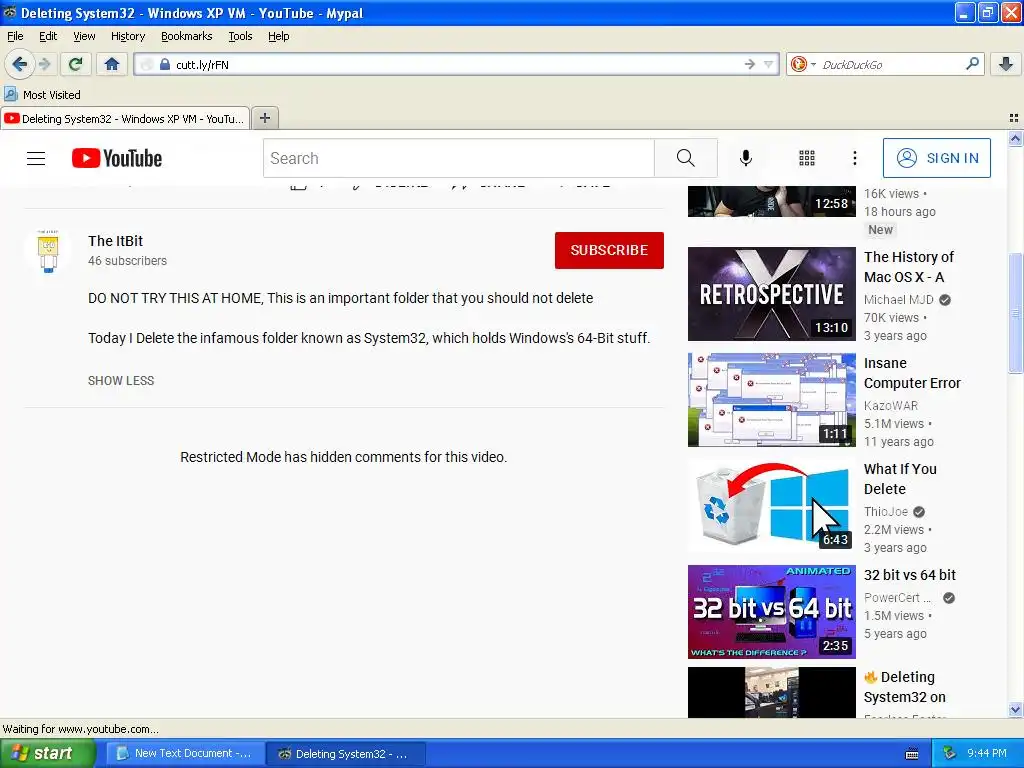The height and width of the screenshot is (768, 1024).
Task: Open the Bookmarks menu
Action: click(x=187, y=36)
